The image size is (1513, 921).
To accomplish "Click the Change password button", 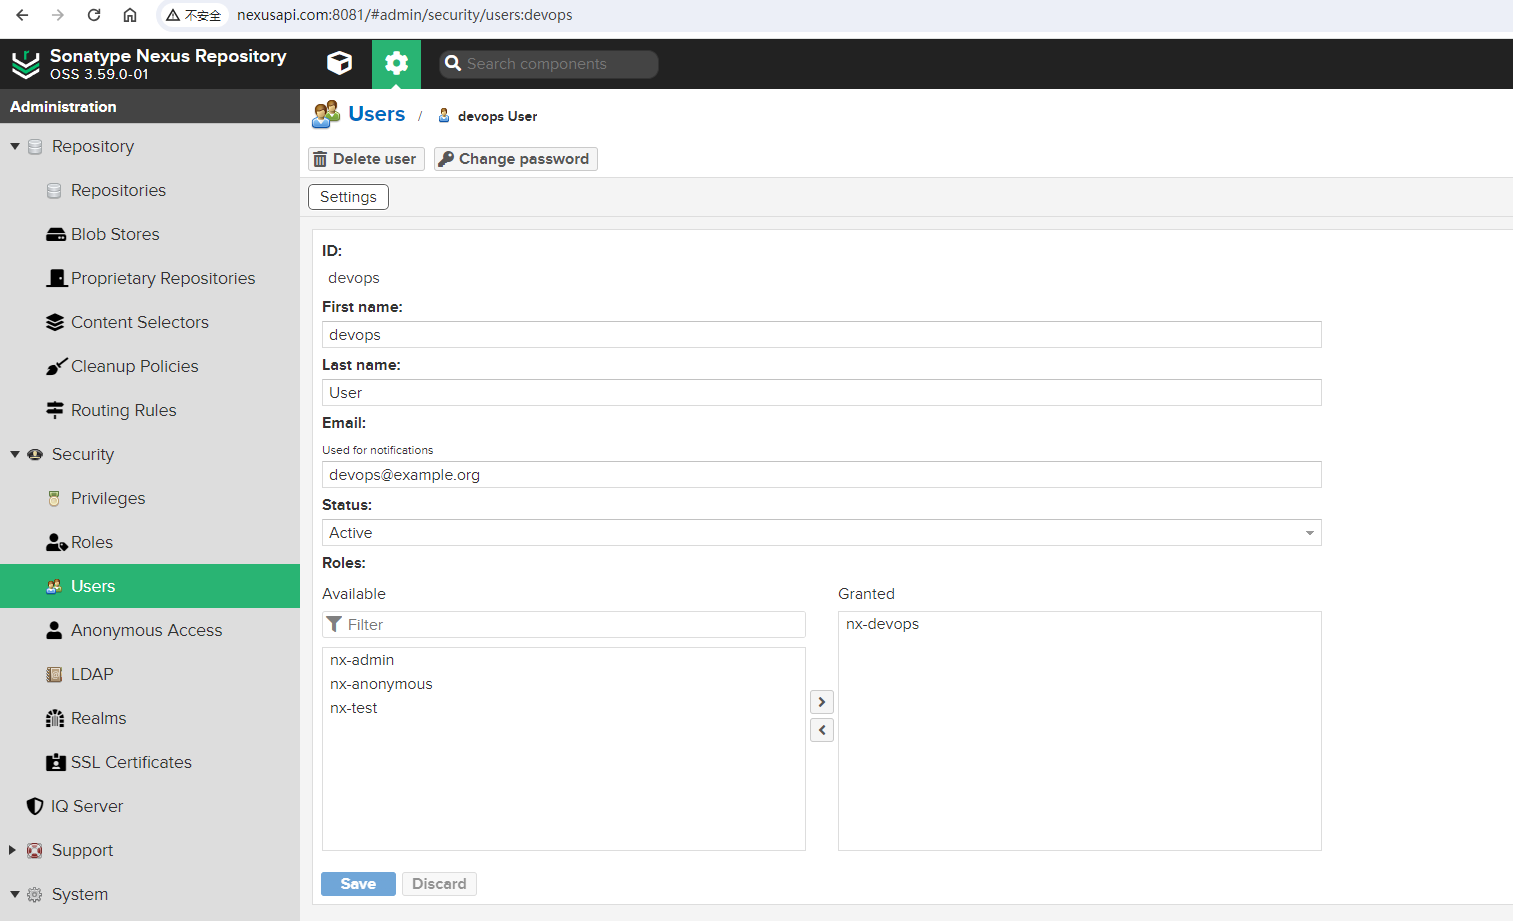I will 516,159.
